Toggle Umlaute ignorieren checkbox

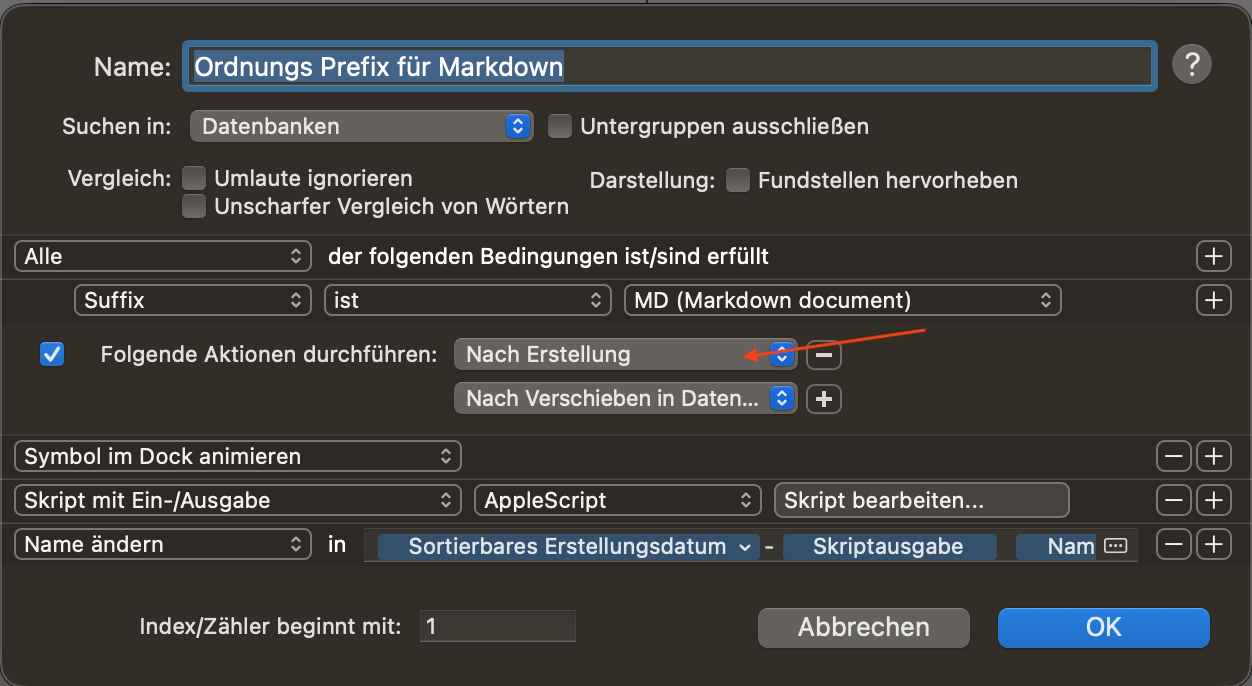coord(195,179)
